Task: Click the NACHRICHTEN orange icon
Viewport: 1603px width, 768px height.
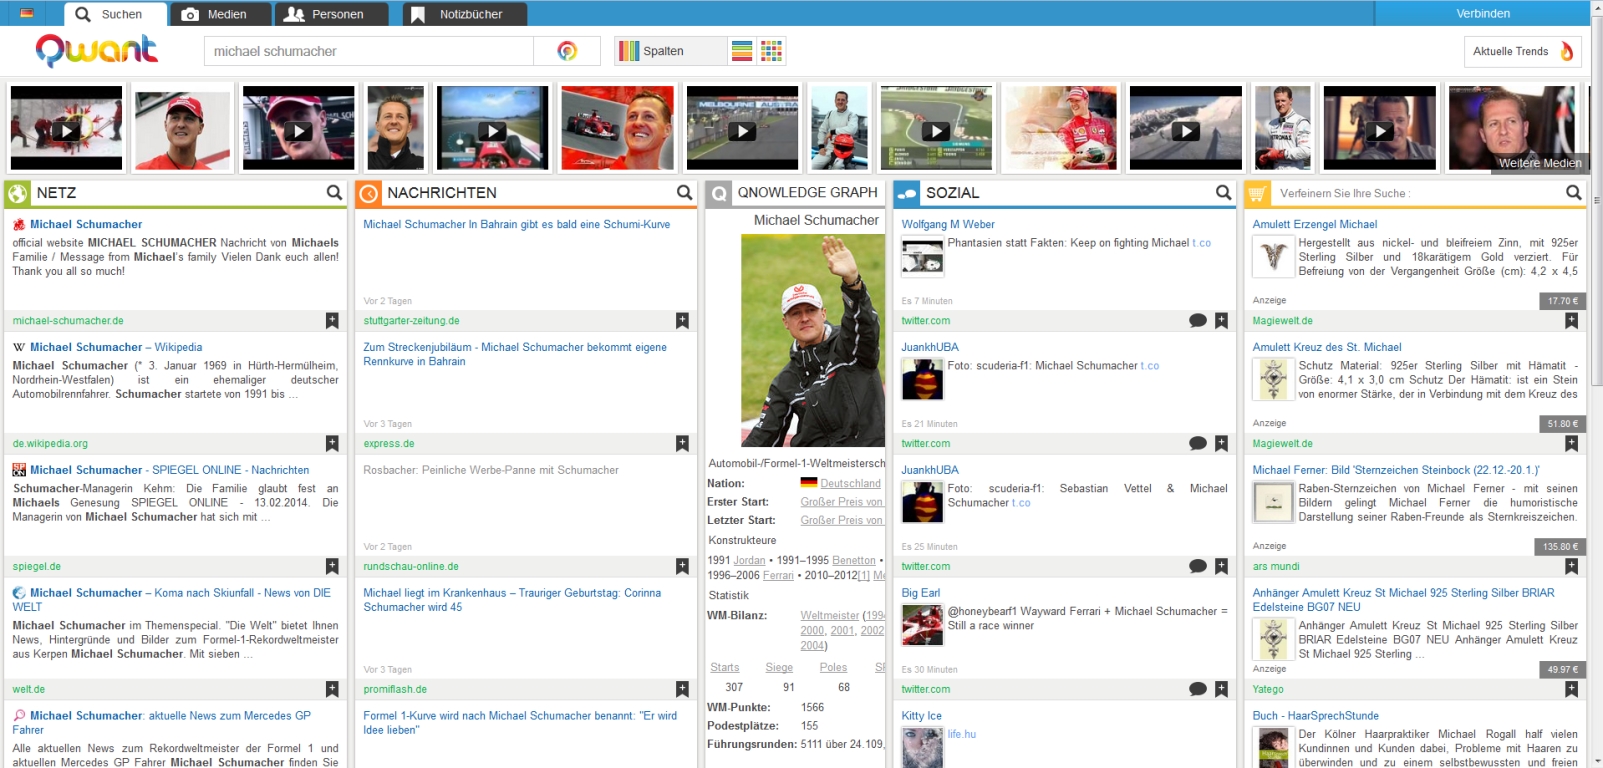Action: 368,193
